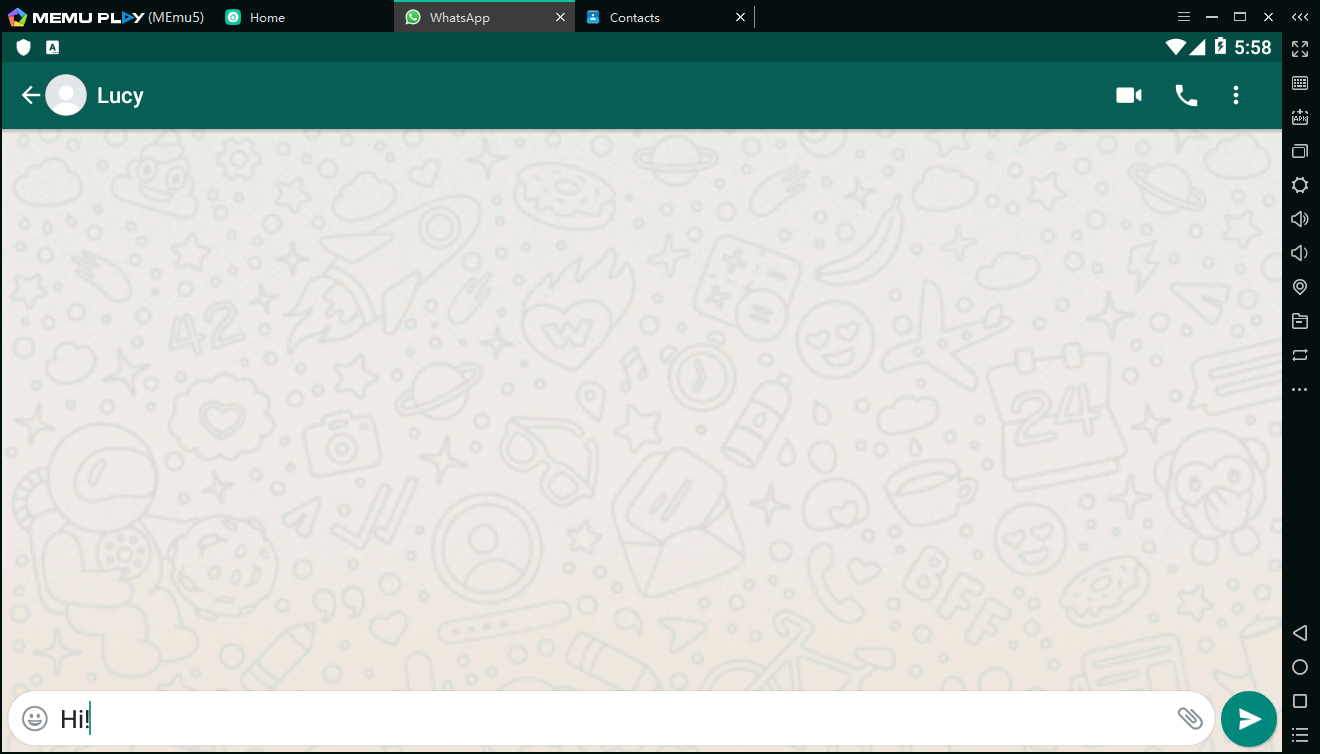Install an APK via the sidebar icon
The image size is (1320, 754).
point(1300,117)
